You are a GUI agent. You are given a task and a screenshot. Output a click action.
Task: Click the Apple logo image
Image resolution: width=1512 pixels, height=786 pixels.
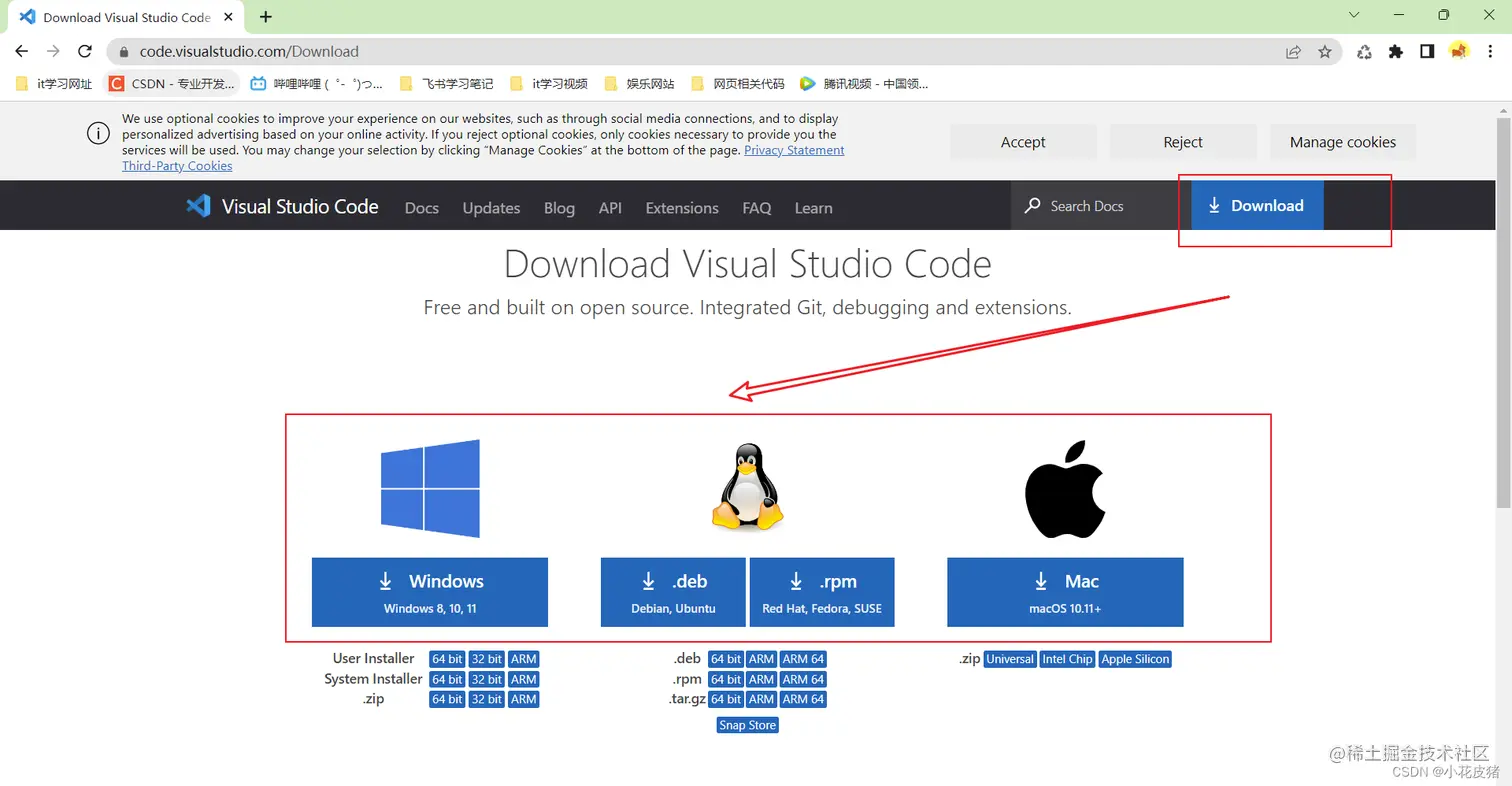point(1064,490)
